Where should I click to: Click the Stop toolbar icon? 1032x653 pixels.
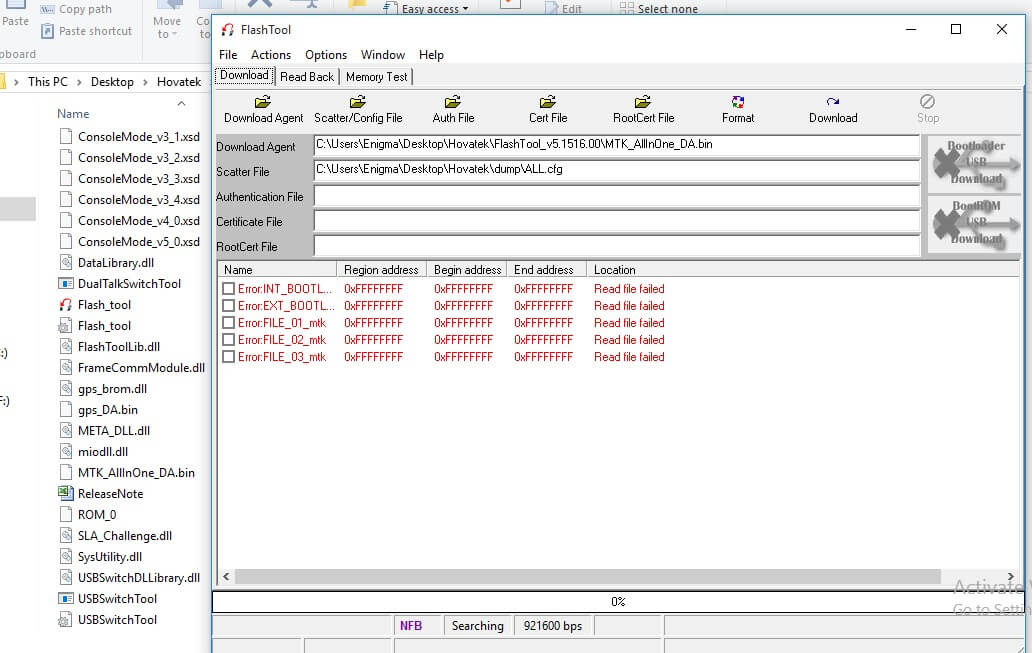927,101
